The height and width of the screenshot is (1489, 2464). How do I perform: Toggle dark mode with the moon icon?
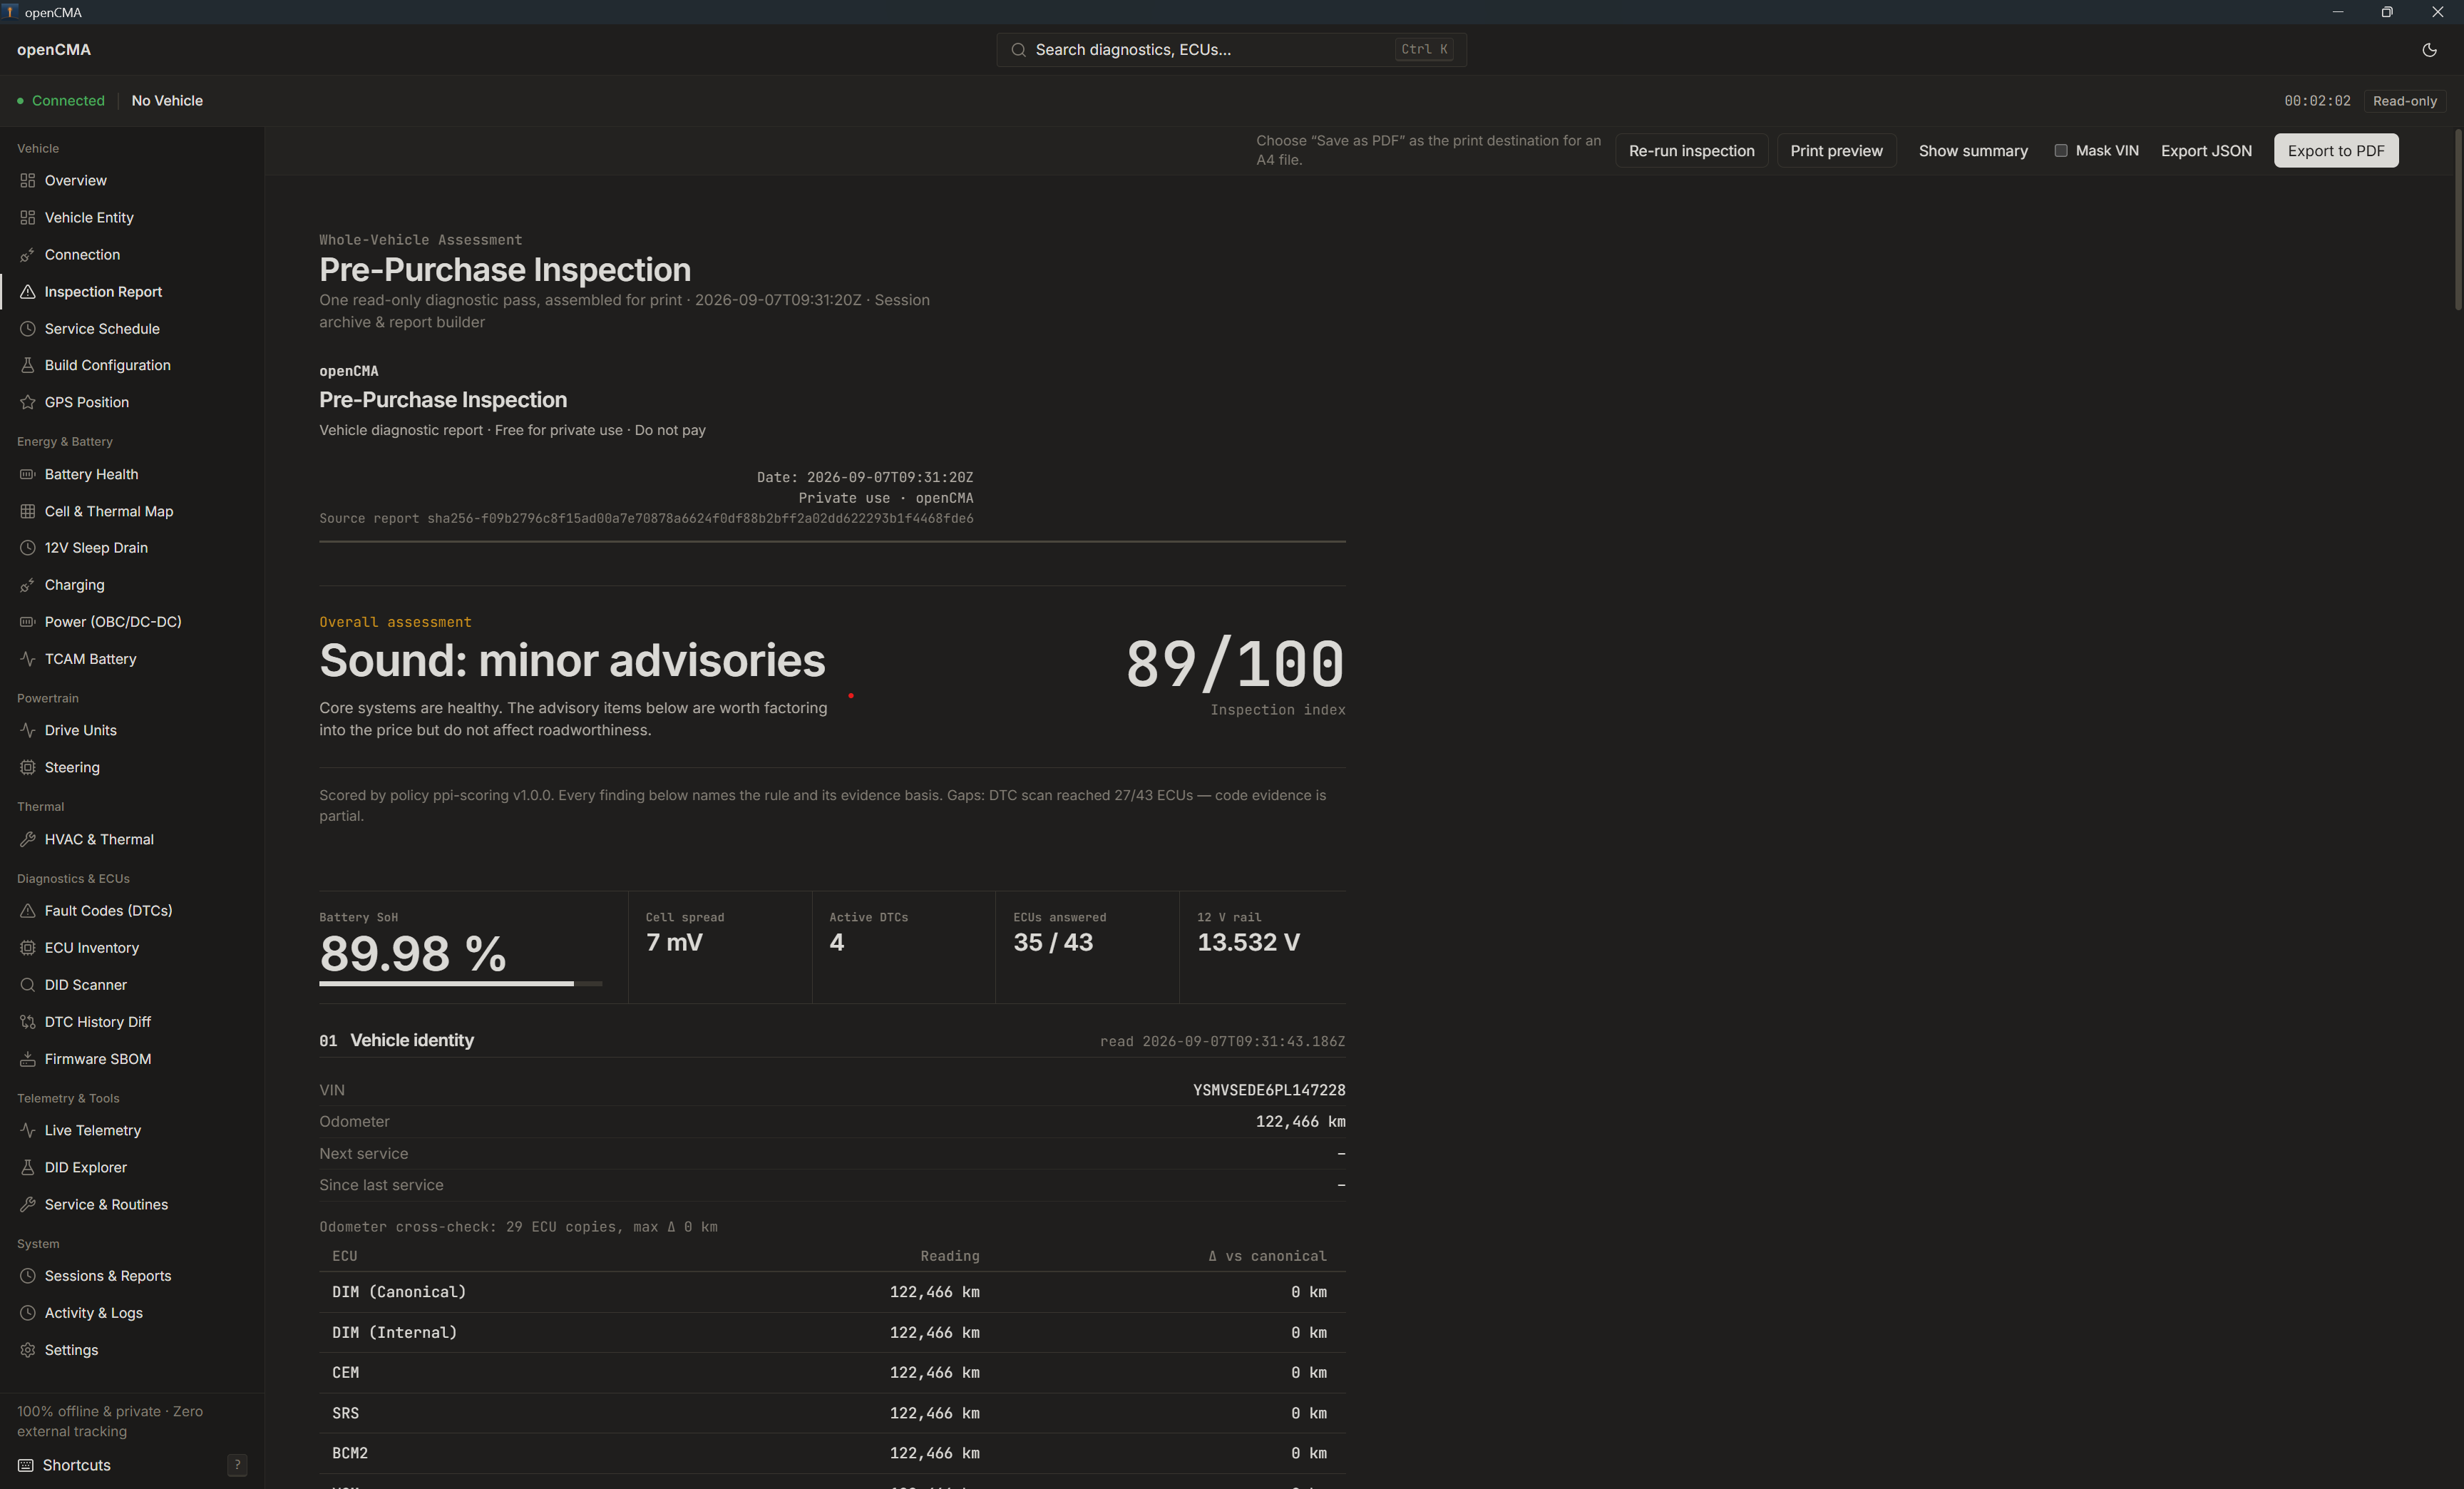[x=2429, y=50]
